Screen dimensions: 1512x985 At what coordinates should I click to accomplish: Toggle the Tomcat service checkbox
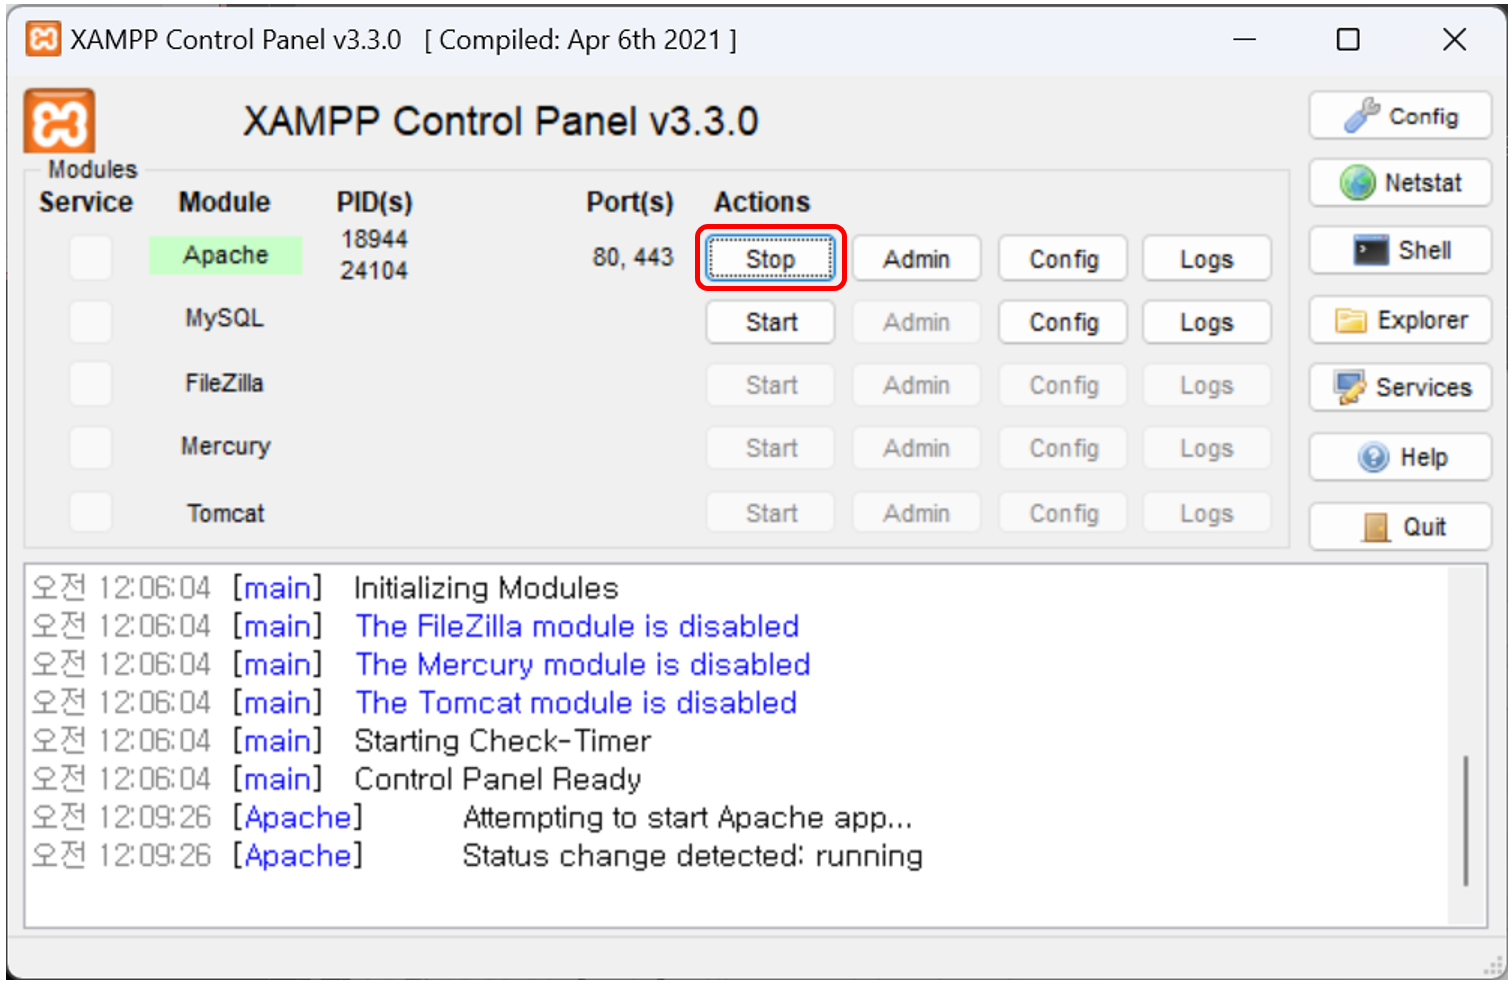[91, 512]
